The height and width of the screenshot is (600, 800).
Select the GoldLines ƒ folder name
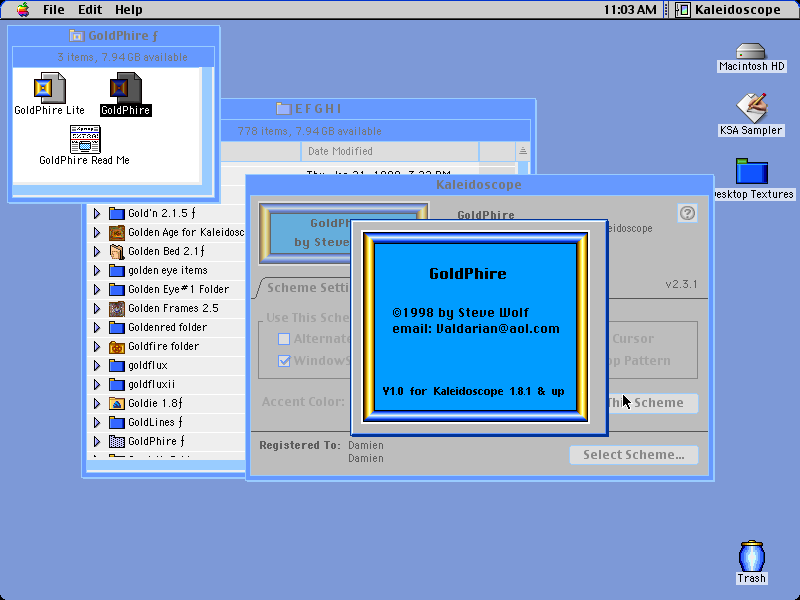tap(156, 422)
